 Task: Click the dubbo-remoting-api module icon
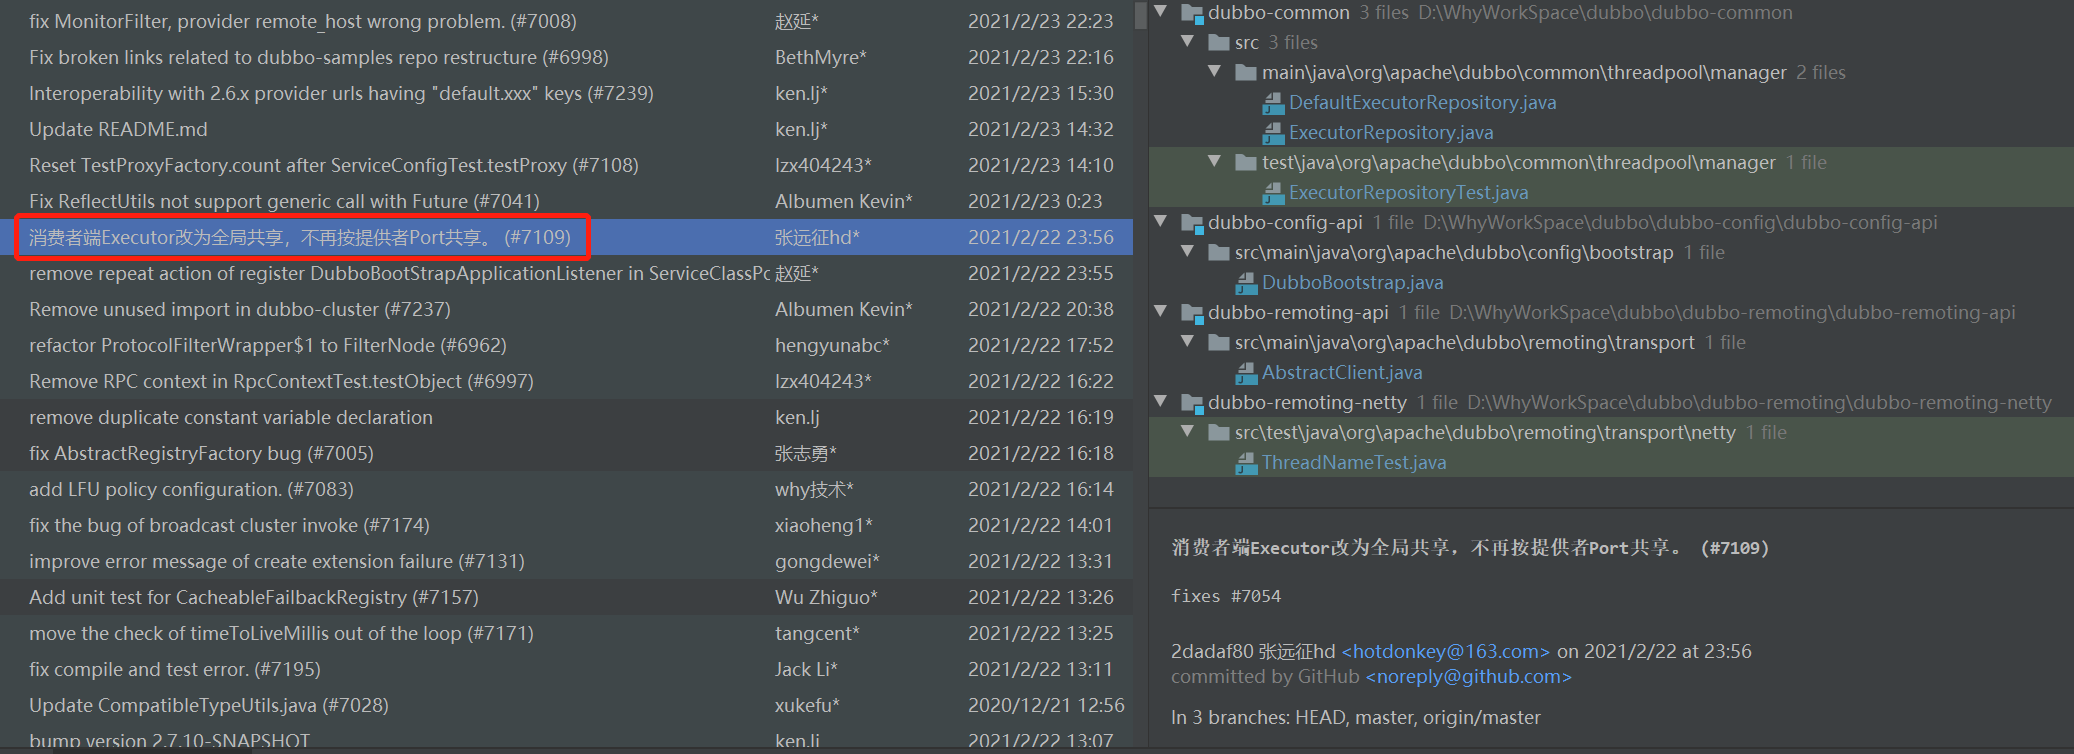coord(1192,313)
